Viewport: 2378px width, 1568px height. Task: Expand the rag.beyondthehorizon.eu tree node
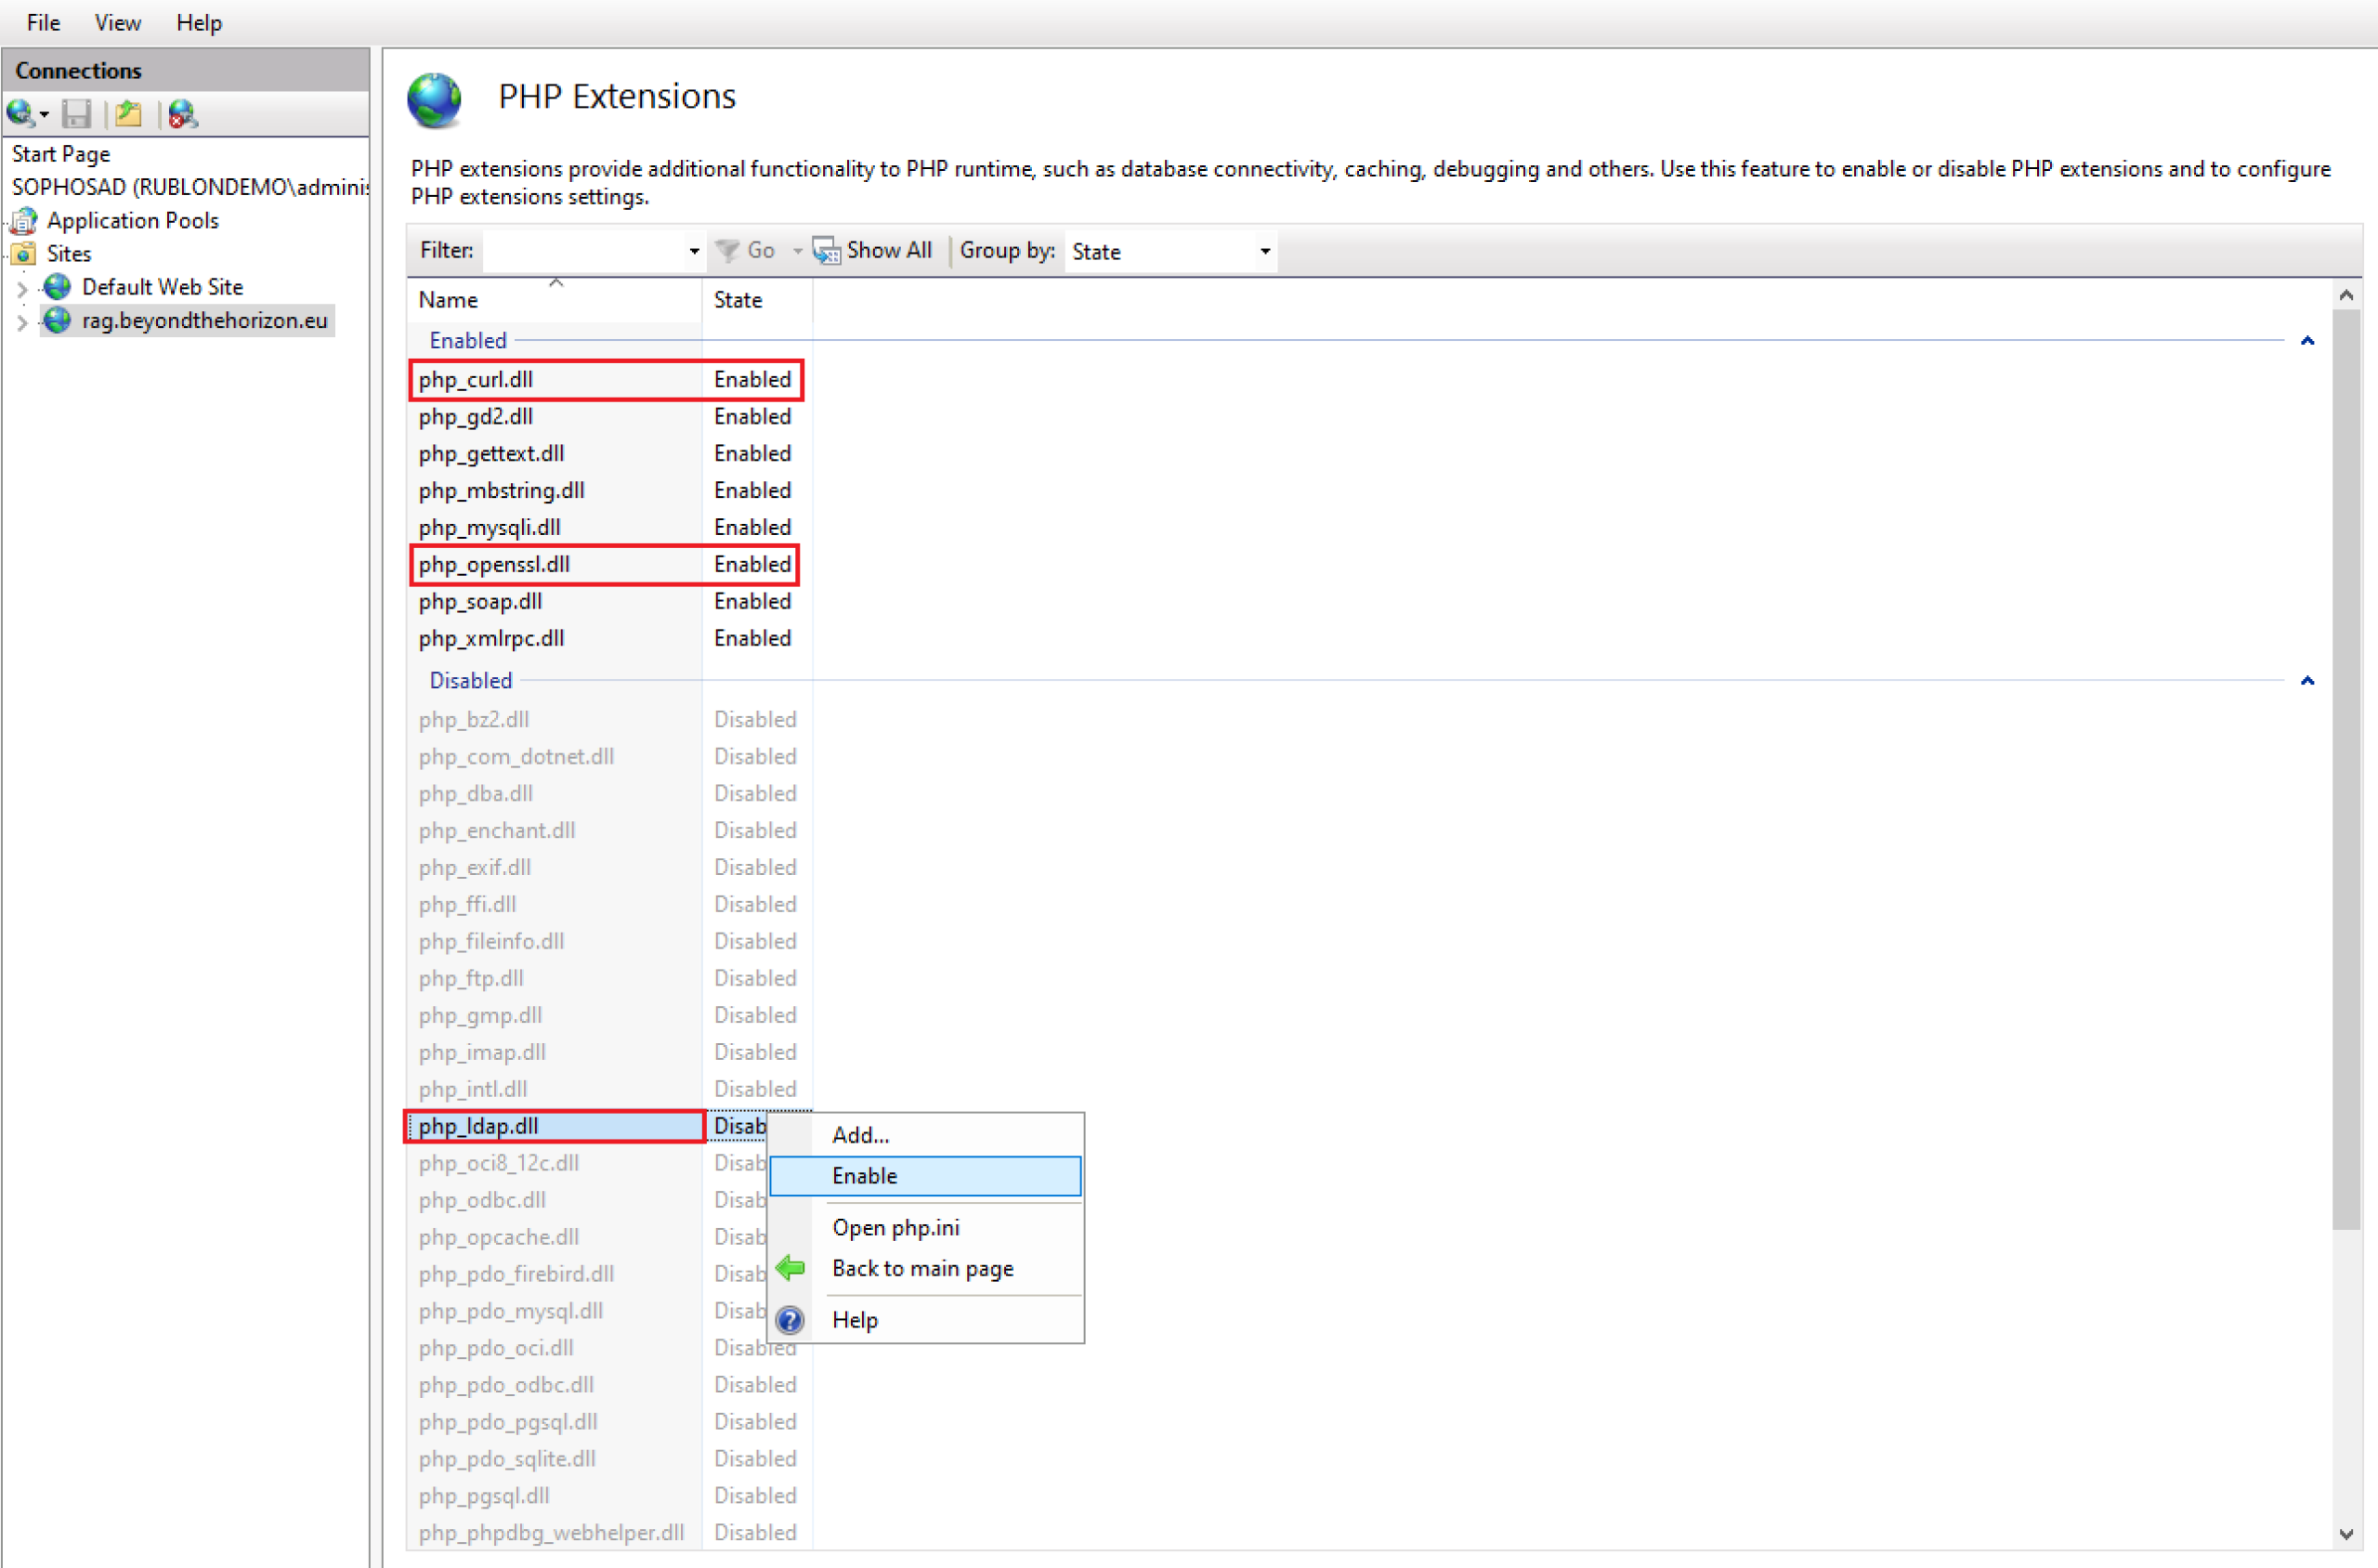(x=22, y=321)
